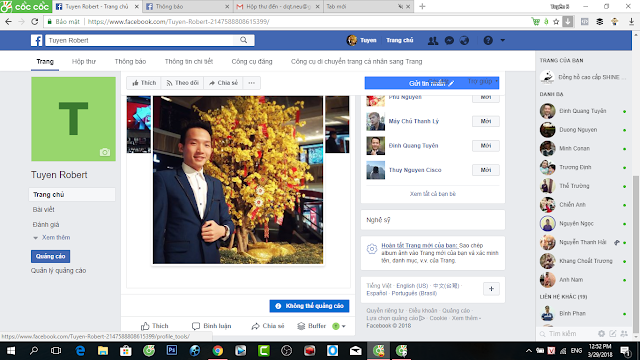
Task: Open Đánh giá in left sidebar
Action: (x=46, y=224)
